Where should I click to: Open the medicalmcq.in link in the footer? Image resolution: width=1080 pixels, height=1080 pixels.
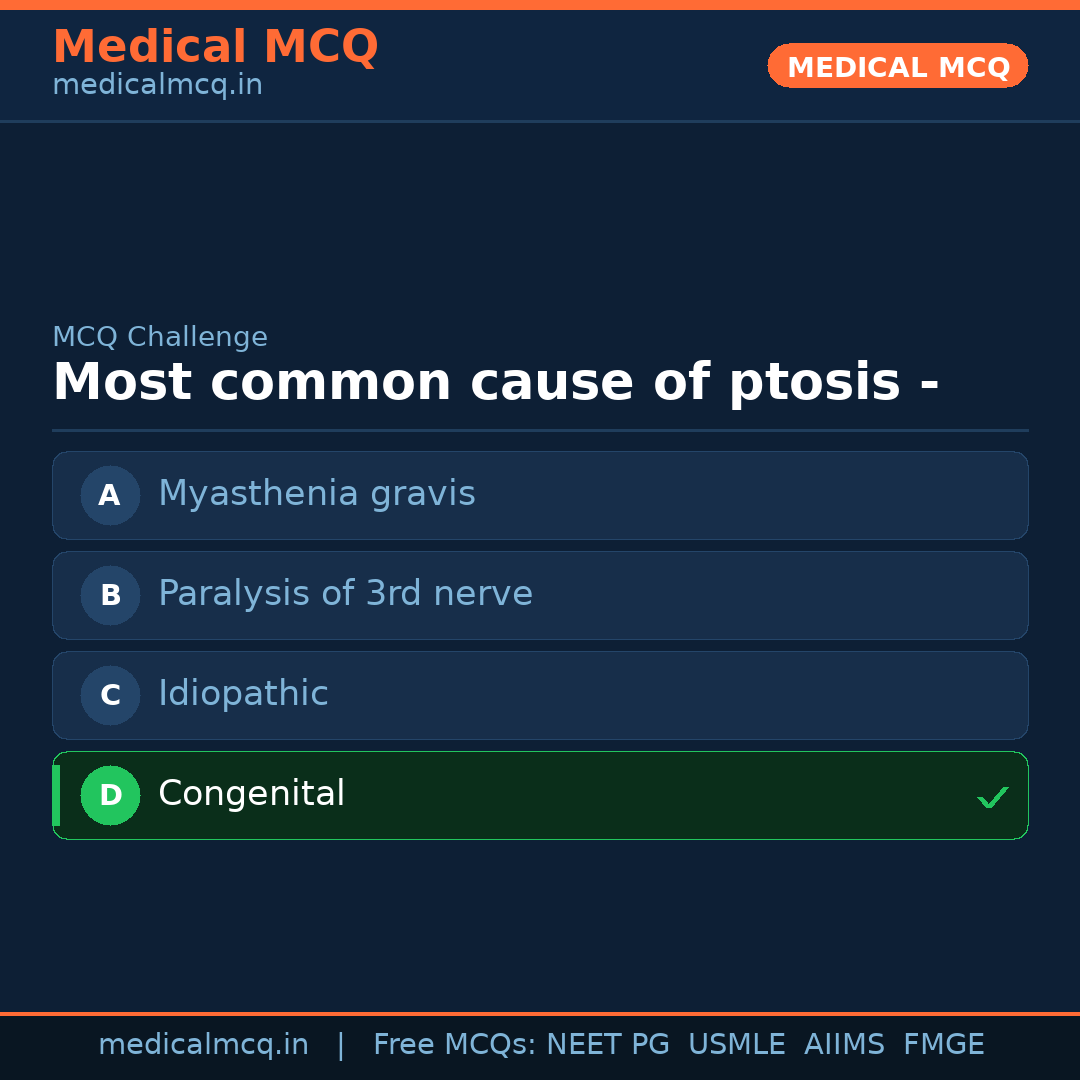click(x=204, y=1043)
